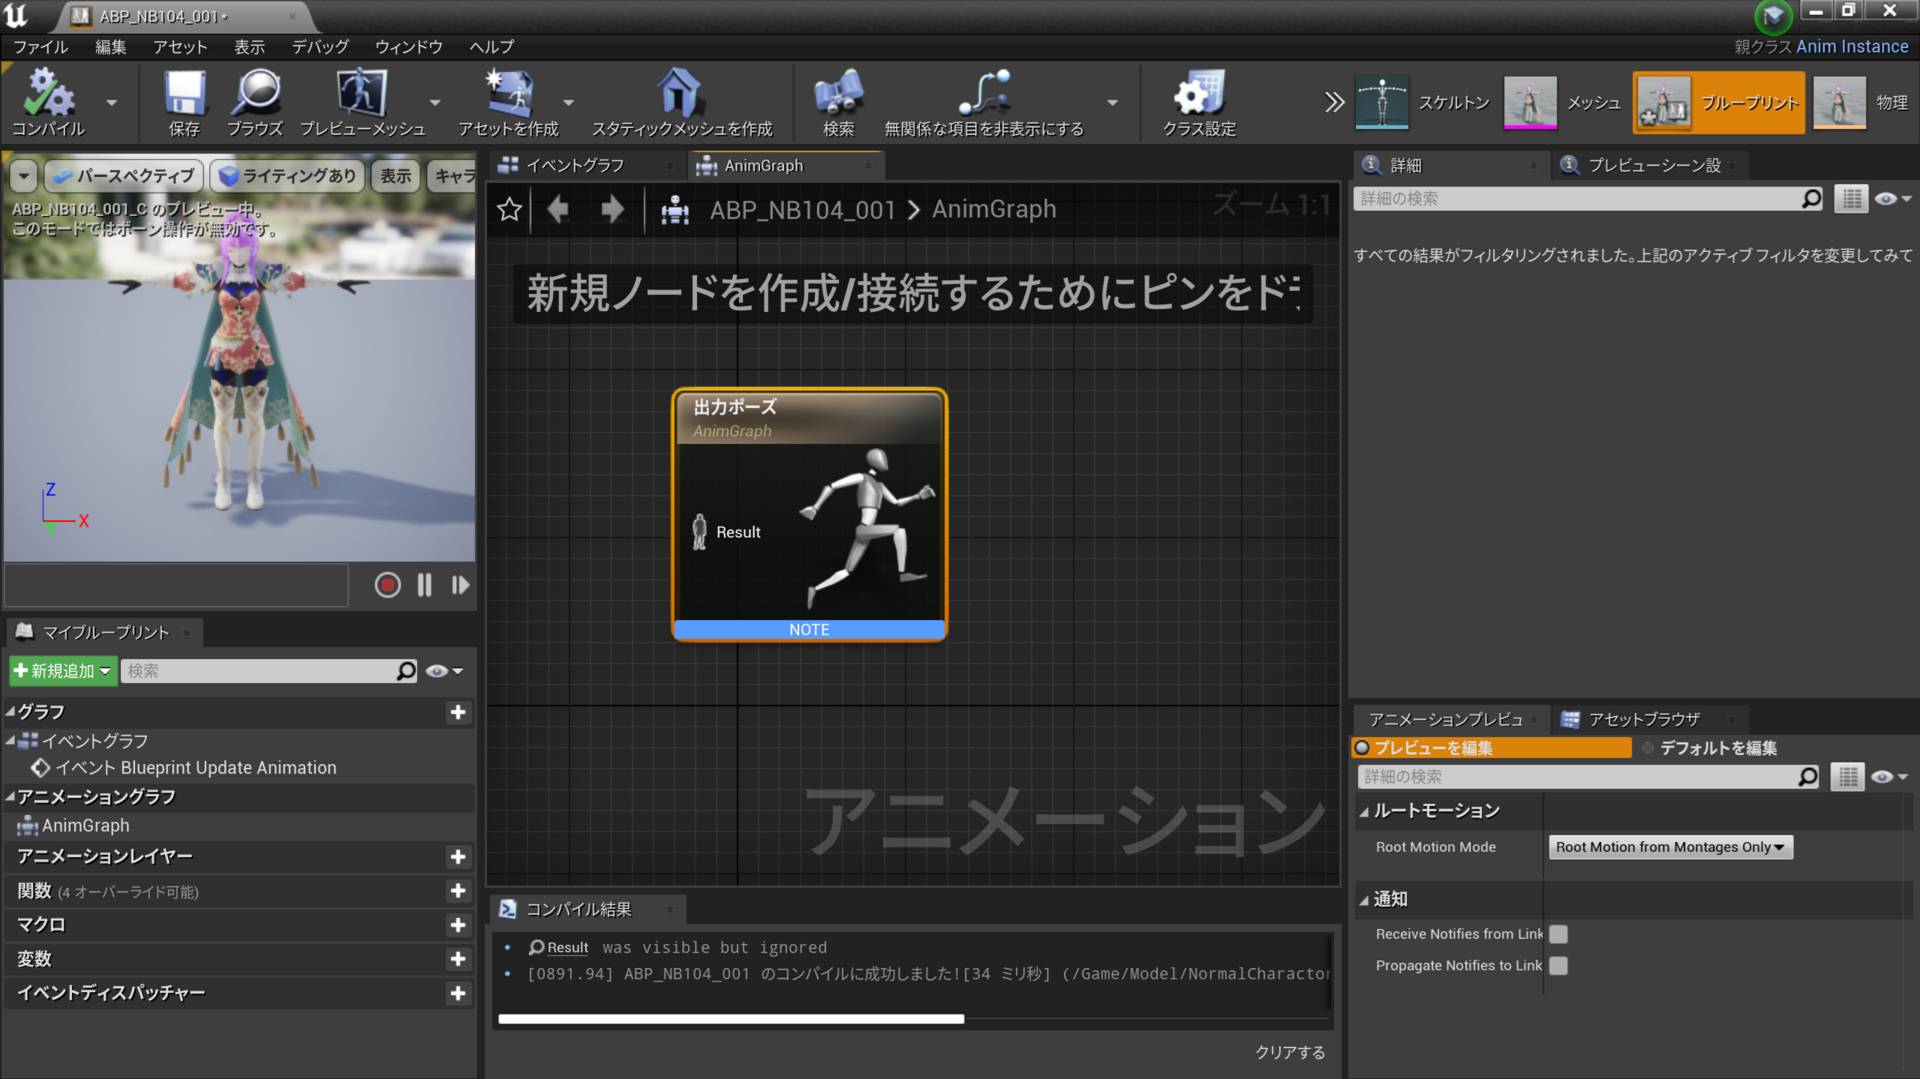
Task: Toggle hide unrelated items (無関係な項目を非表示にする) icon
Action: [984, 102]
